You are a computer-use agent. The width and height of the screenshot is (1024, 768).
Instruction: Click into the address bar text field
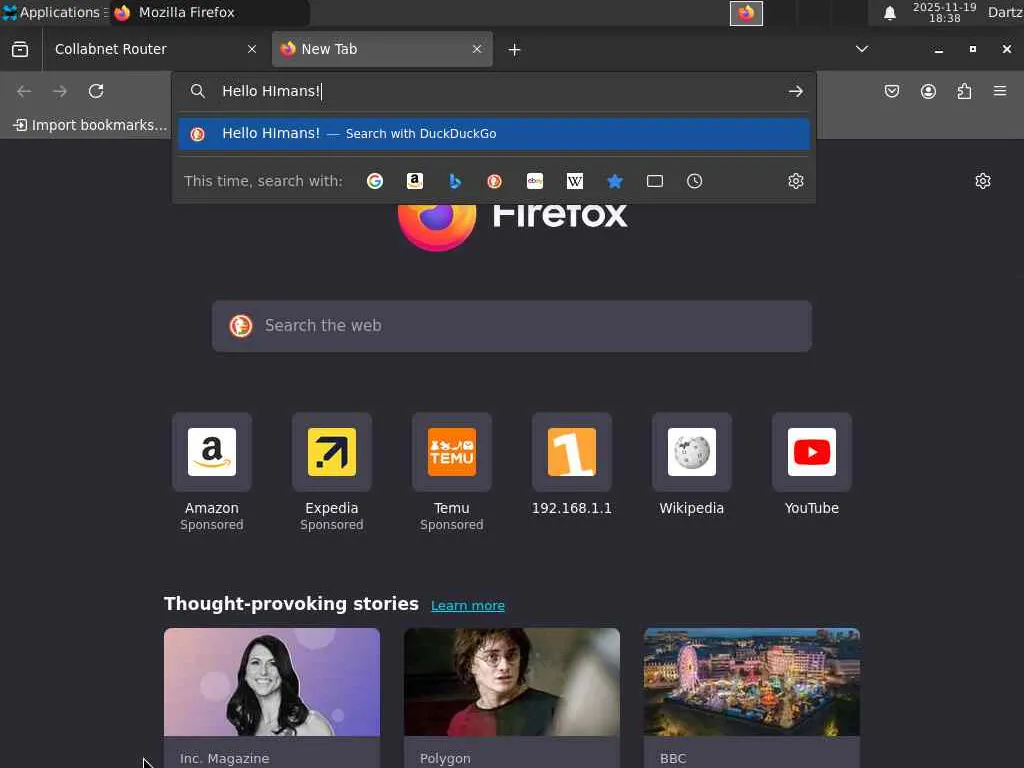(496, 91)
